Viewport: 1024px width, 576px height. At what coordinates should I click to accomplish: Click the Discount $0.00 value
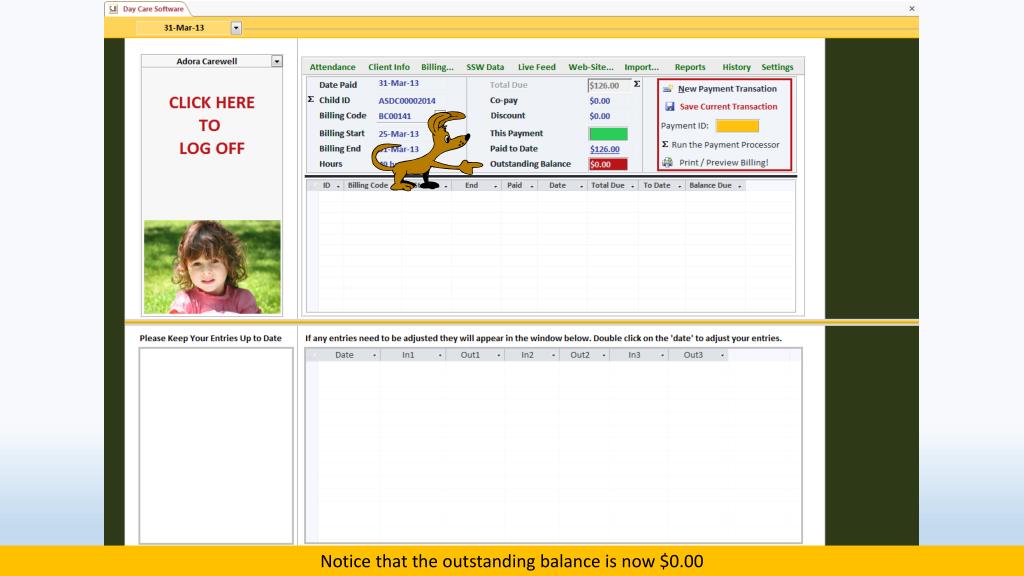pyautogui.click(x=600, y=116)
